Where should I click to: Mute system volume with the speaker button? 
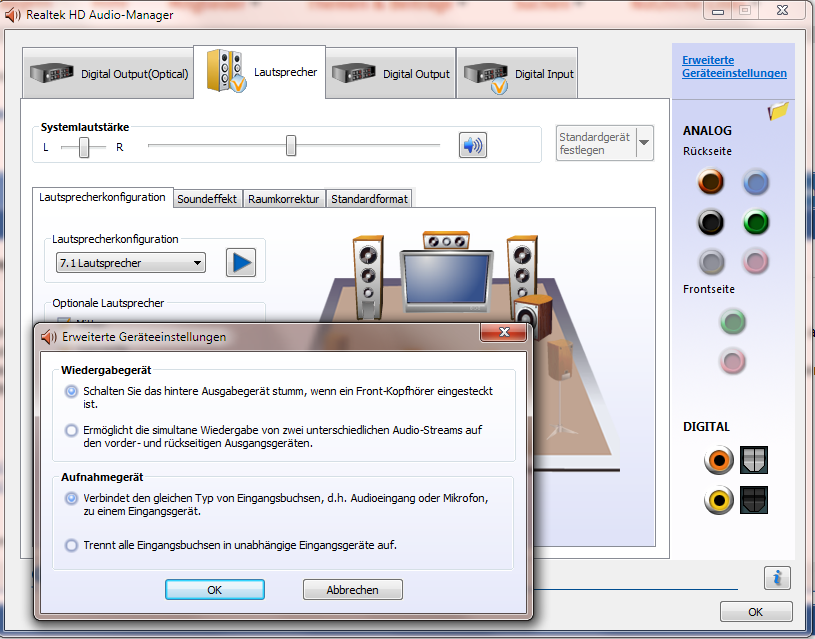click(x=472, y=145)
